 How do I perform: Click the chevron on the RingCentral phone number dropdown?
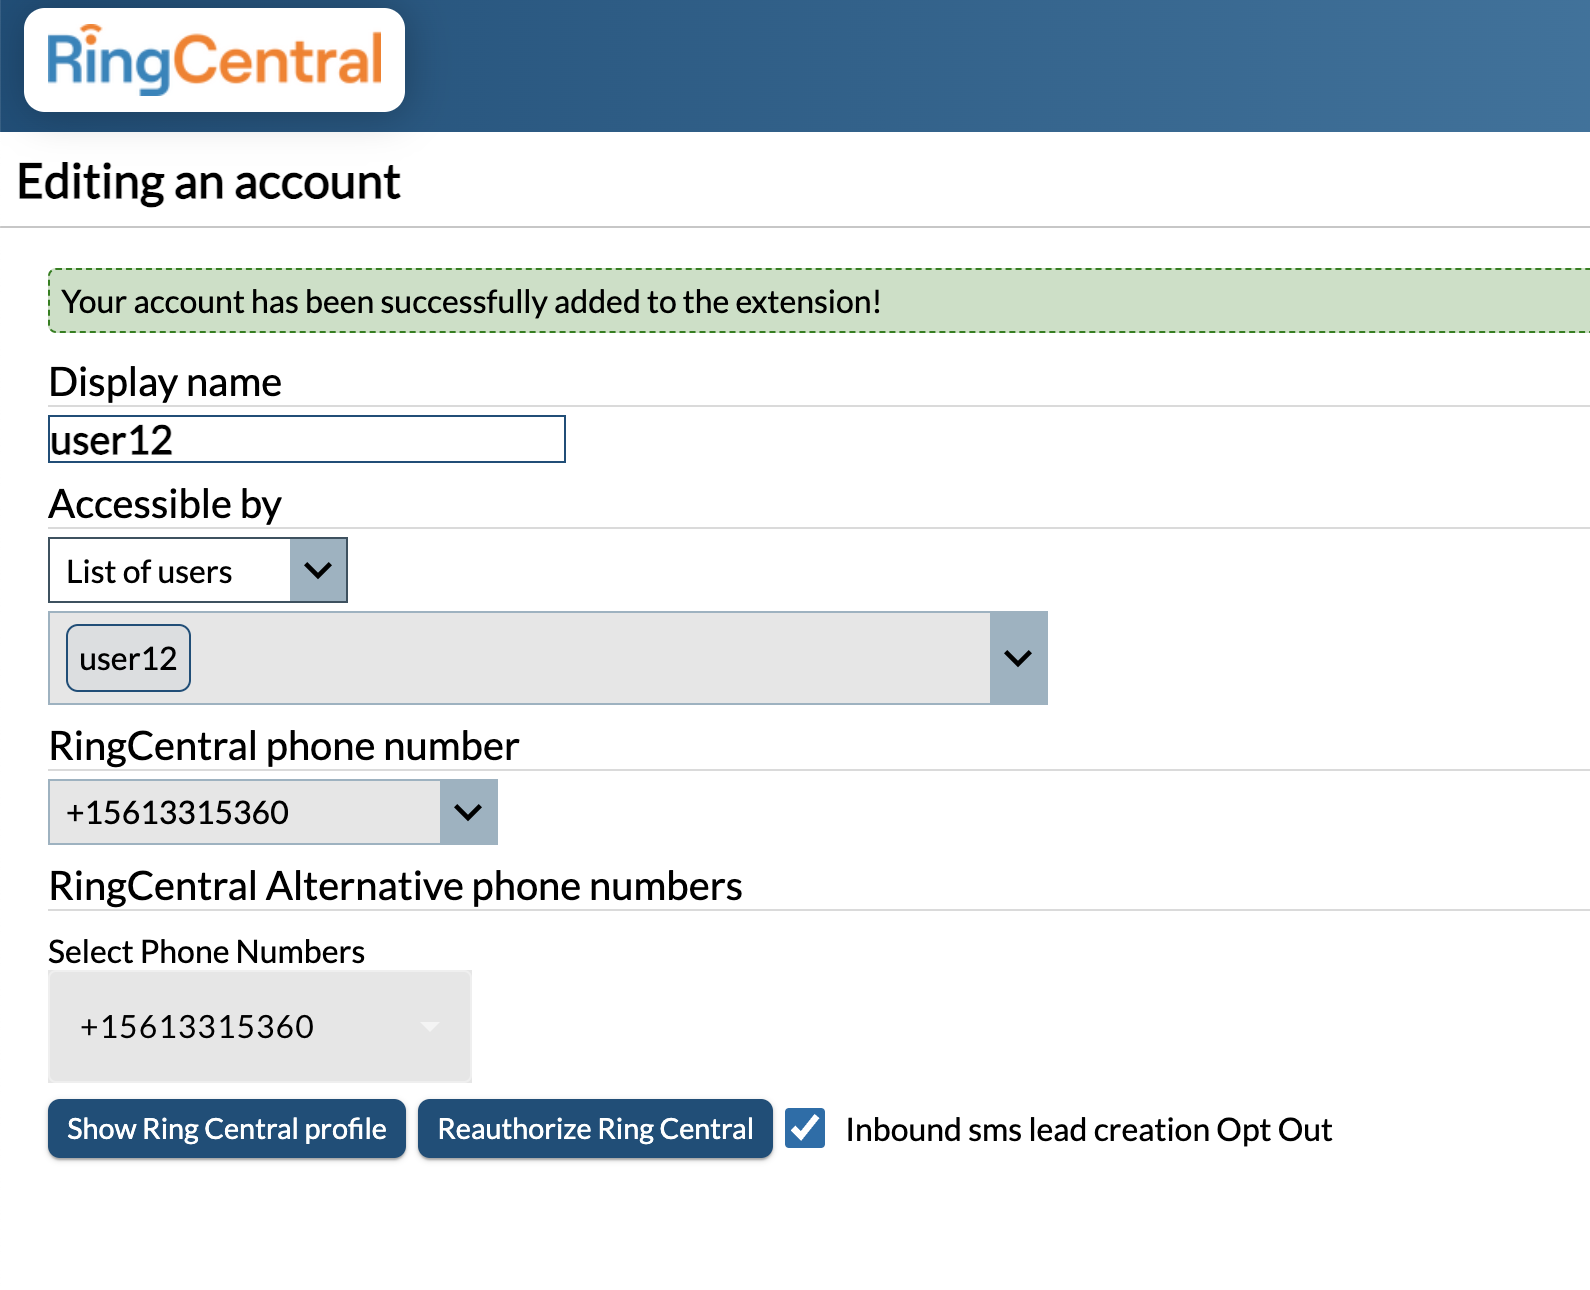[468, 812]
